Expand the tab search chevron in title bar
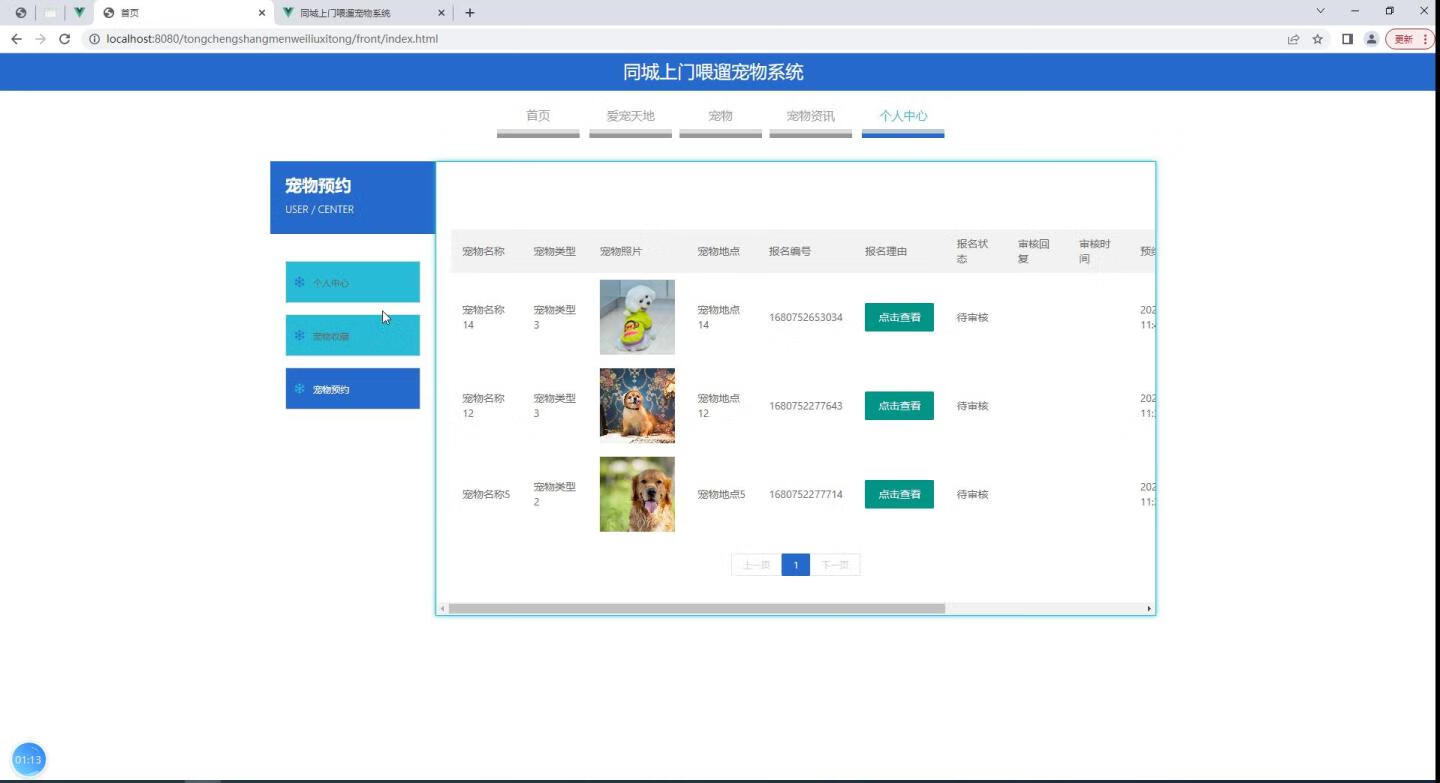1440x783 pixels. [x=1320, y=11]
